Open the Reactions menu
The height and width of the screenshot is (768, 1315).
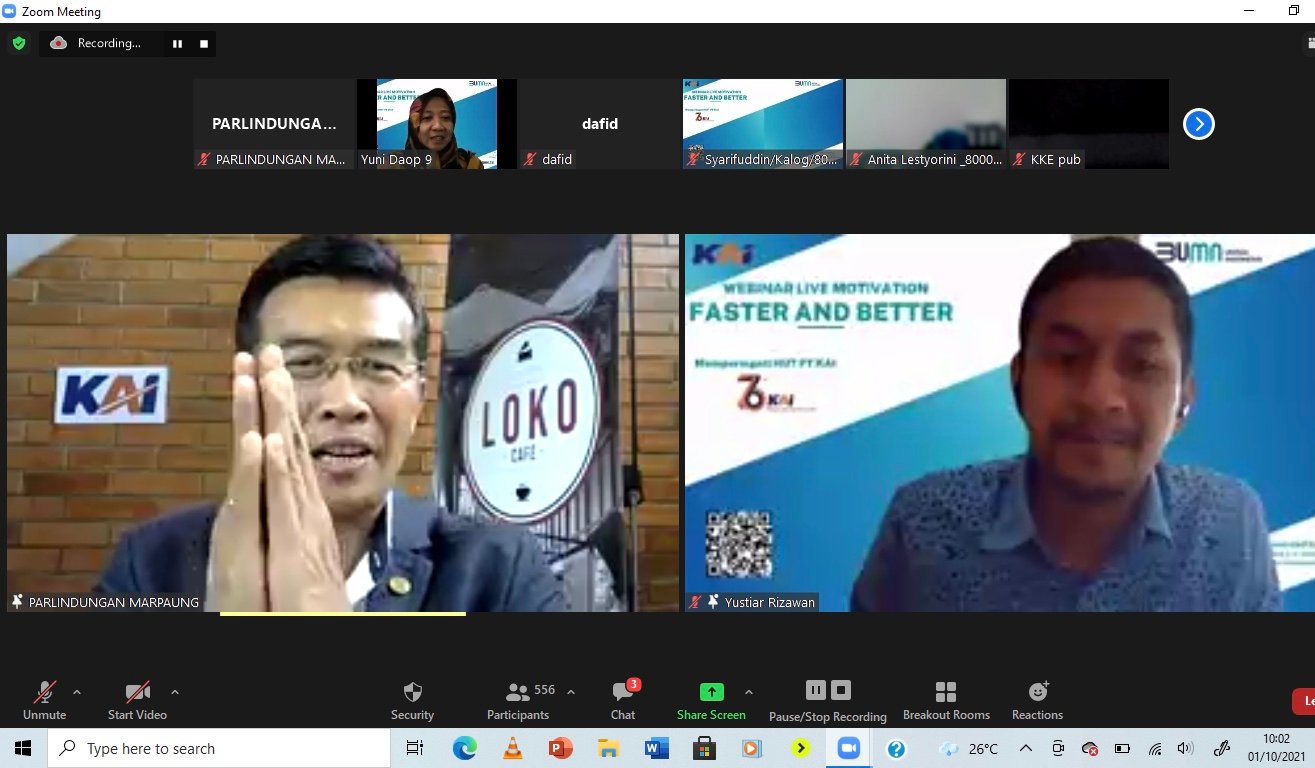tap(1037, 700)
